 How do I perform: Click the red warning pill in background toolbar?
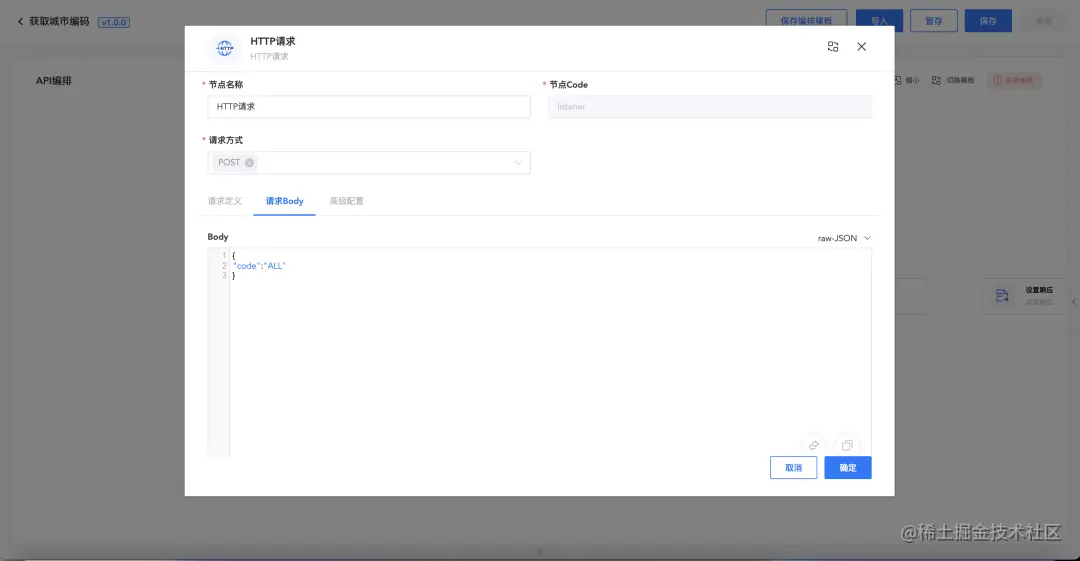pyautogui.click(x=1014, y=81)
